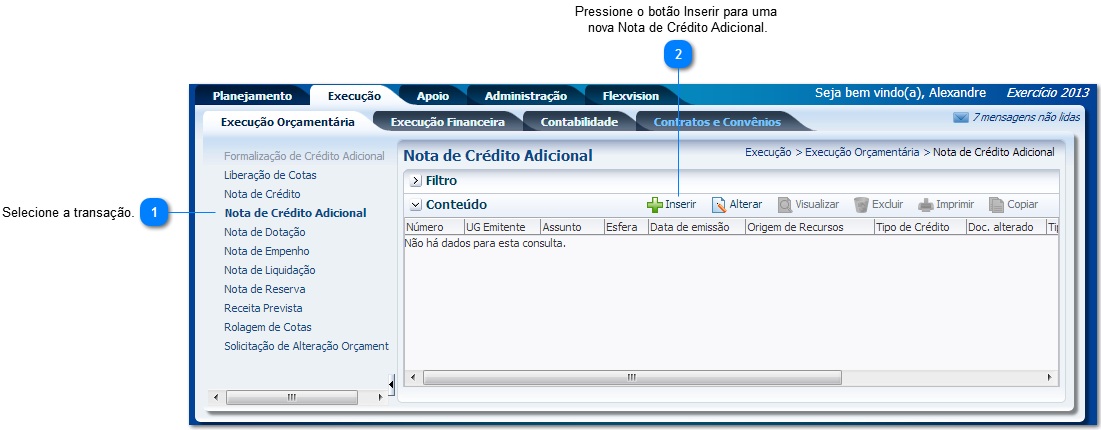Select the Execução Financeira subtab

pos(447,122)
